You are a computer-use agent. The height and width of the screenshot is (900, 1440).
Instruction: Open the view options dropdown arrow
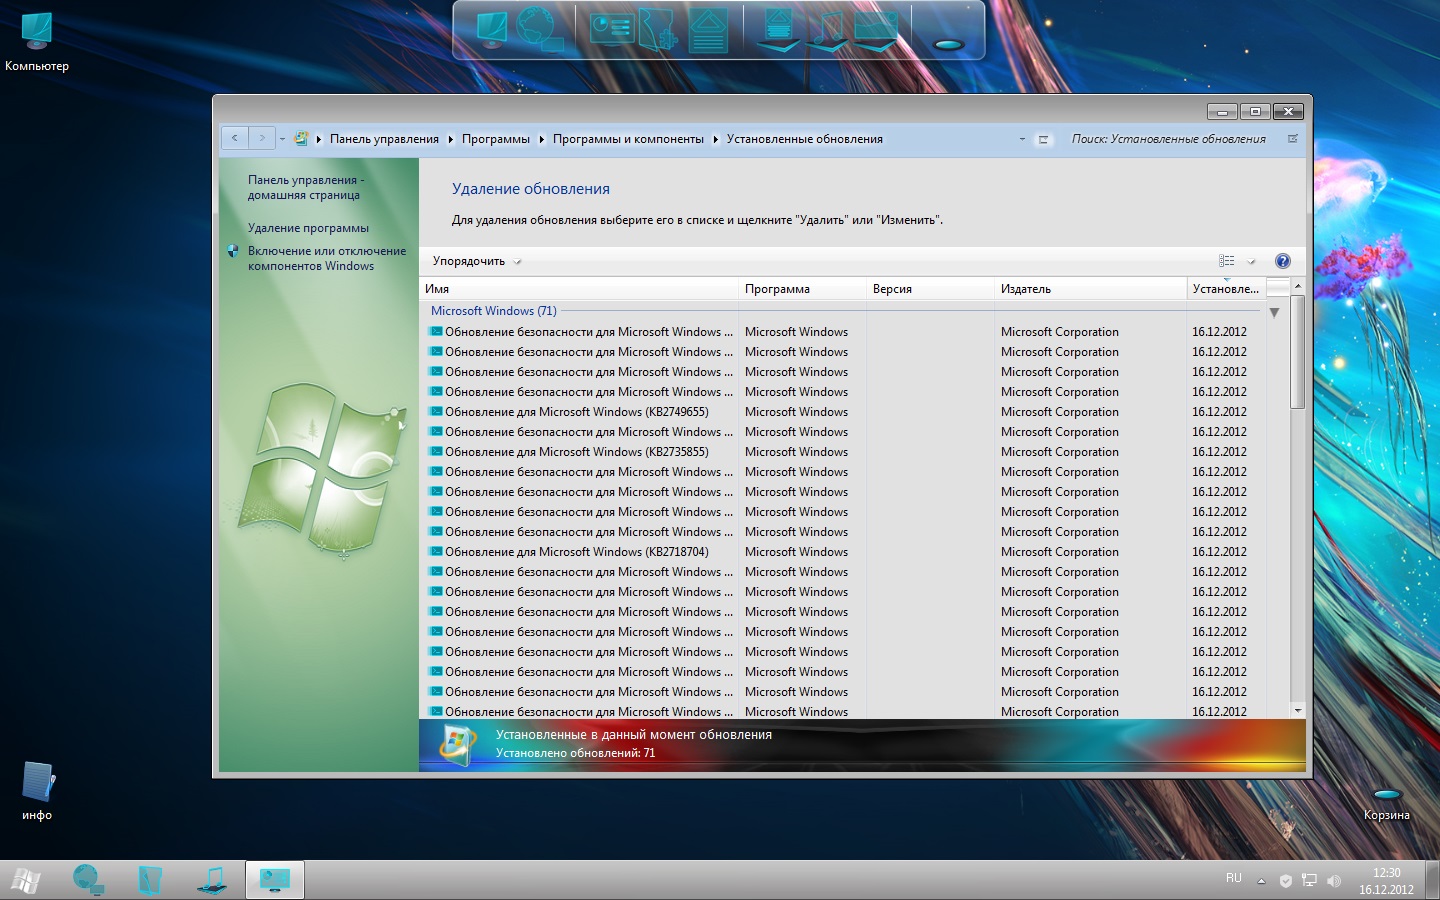pos(1251,262)
